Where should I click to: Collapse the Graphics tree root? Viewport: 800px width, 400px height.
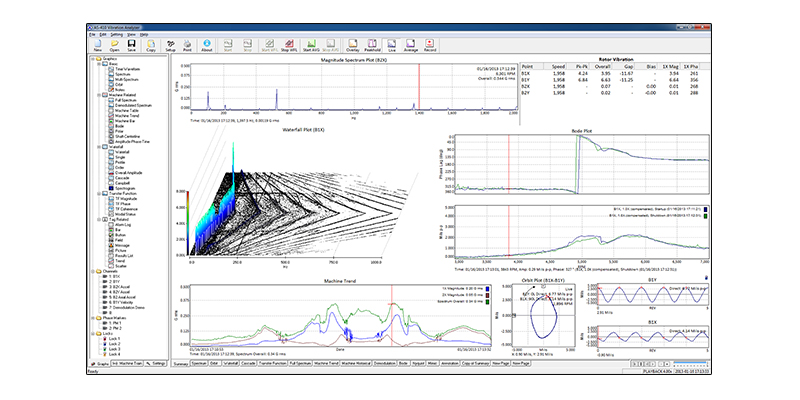click(92, 59)
